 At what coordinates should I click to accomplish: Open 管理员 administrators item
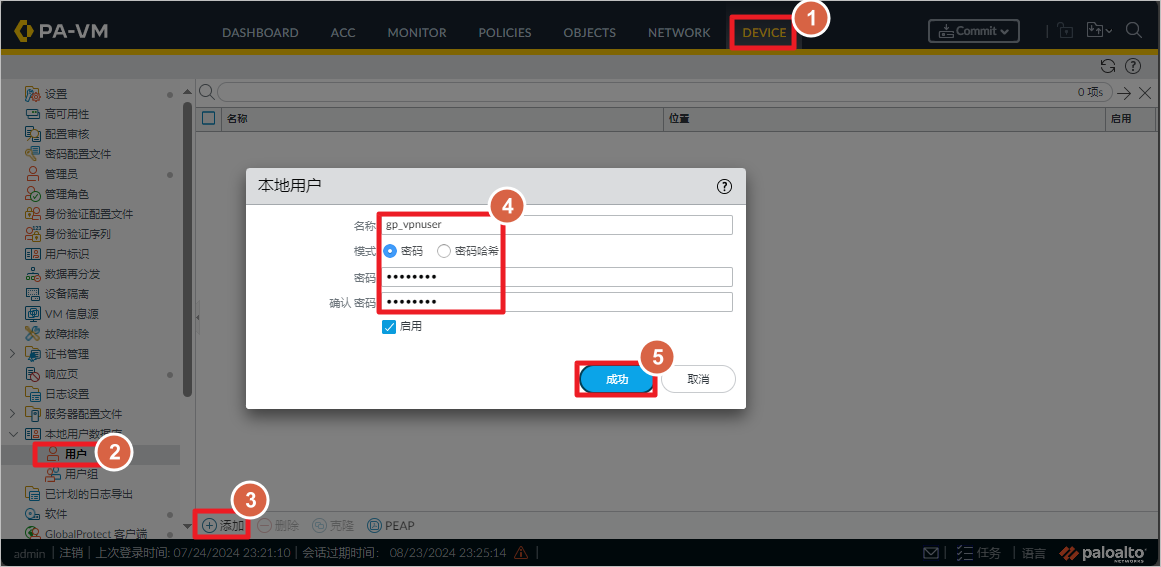pyautogui.click(x=61, y=174)
